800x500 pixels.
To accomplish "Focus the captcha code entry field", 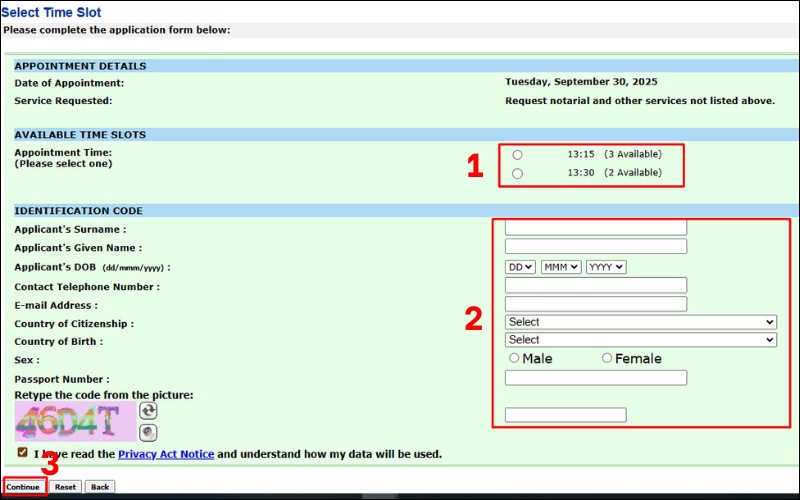I will pyautogui.click(x=566, y=415).
